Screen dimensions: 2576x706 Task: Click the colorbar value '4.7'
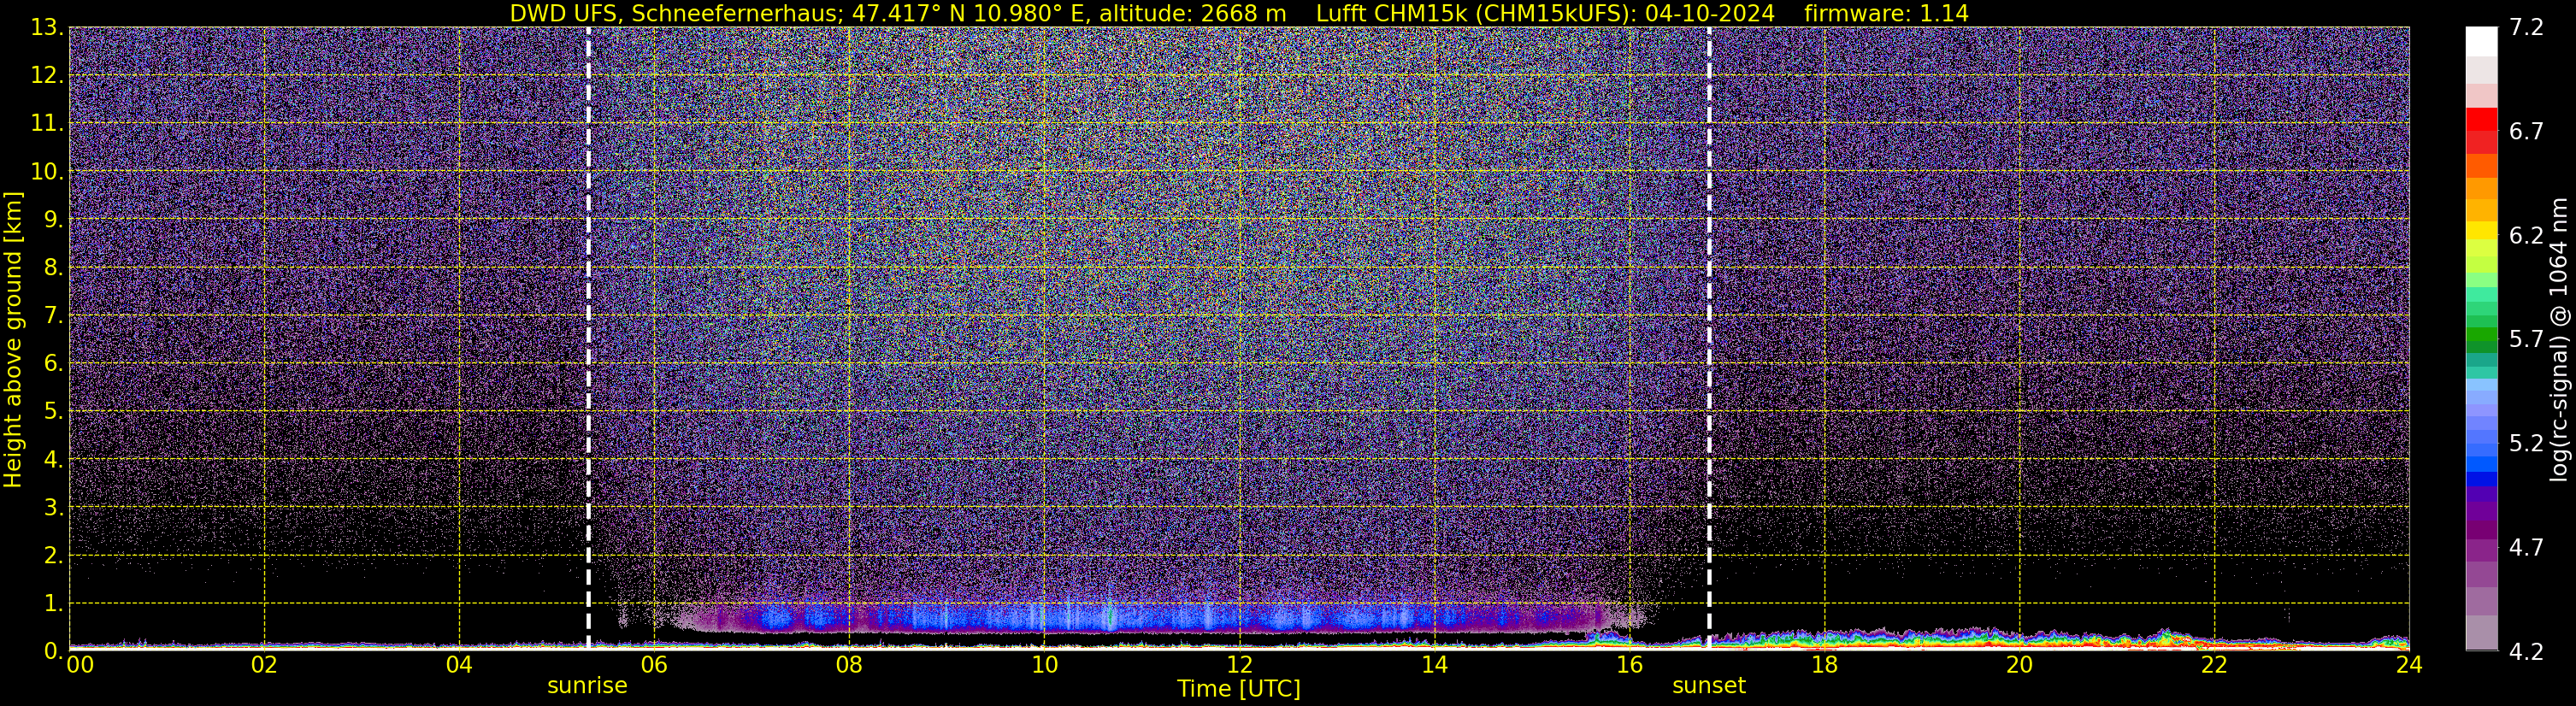point(2526,548)
